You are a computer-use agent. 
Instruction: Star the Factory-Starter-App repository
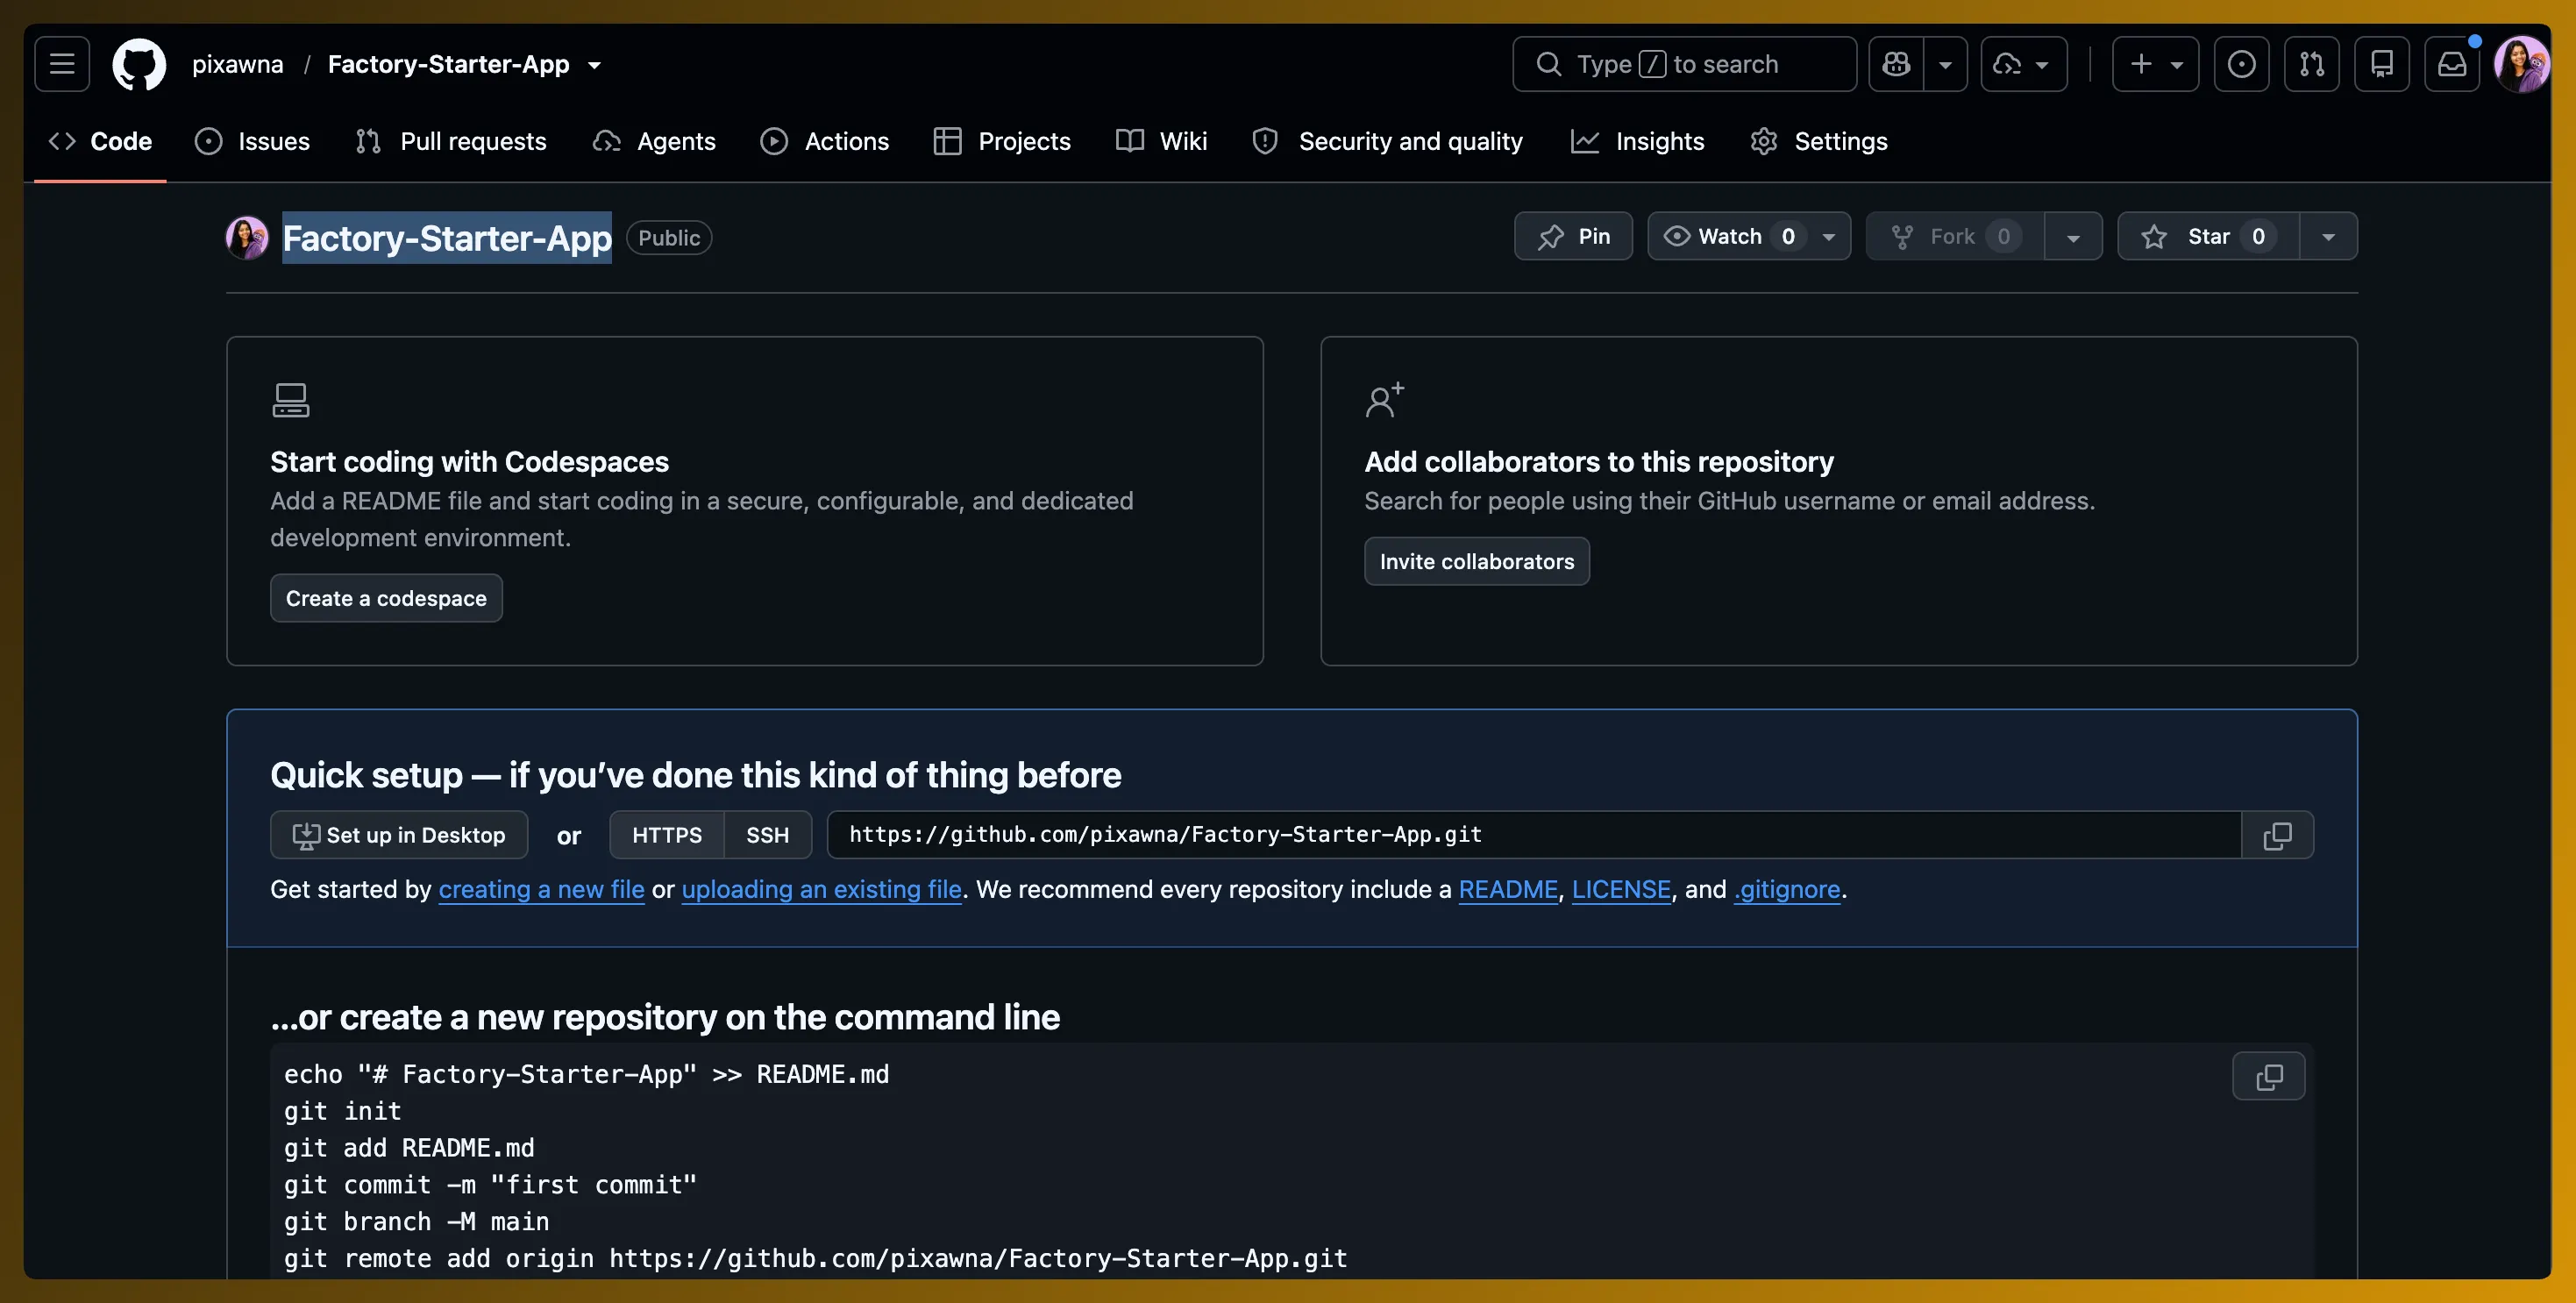coord(2208,236)
